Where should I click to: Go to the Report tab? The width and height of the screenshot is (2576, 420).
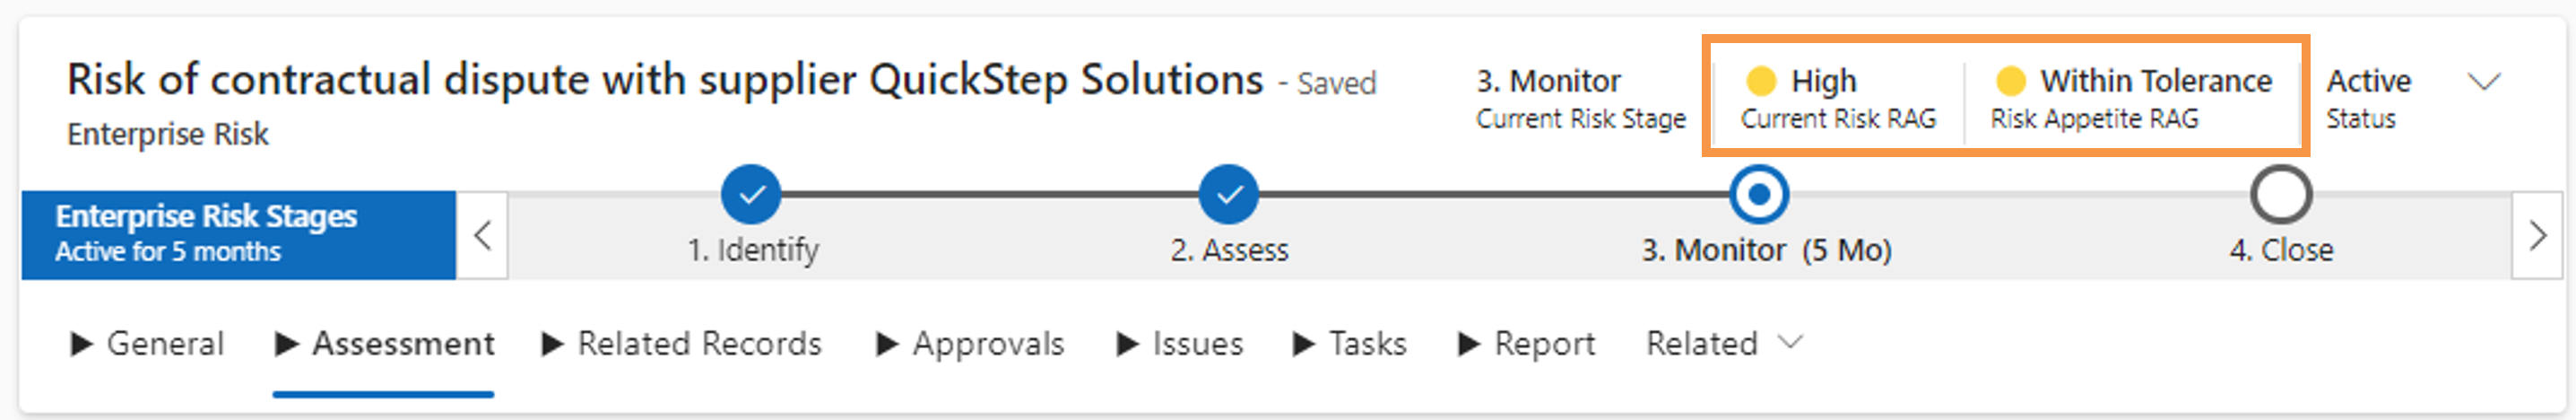click(x=1527, y=343)
